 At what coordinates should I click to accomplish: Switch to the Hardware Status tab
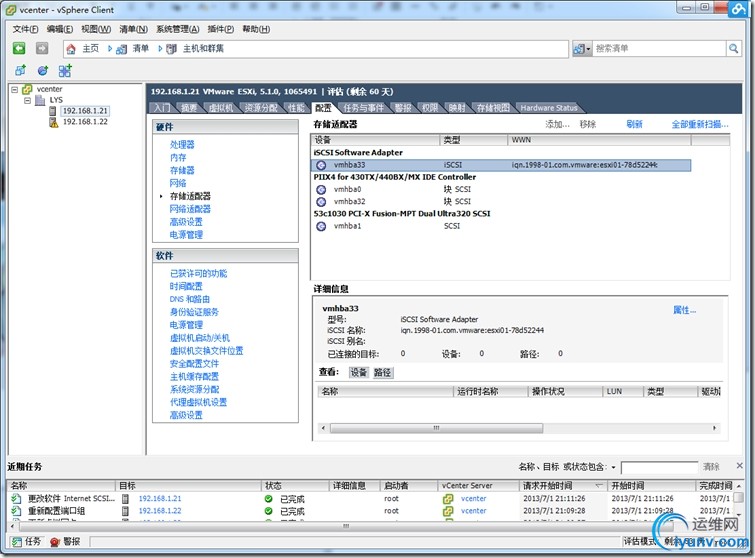[x=548, y=108]
